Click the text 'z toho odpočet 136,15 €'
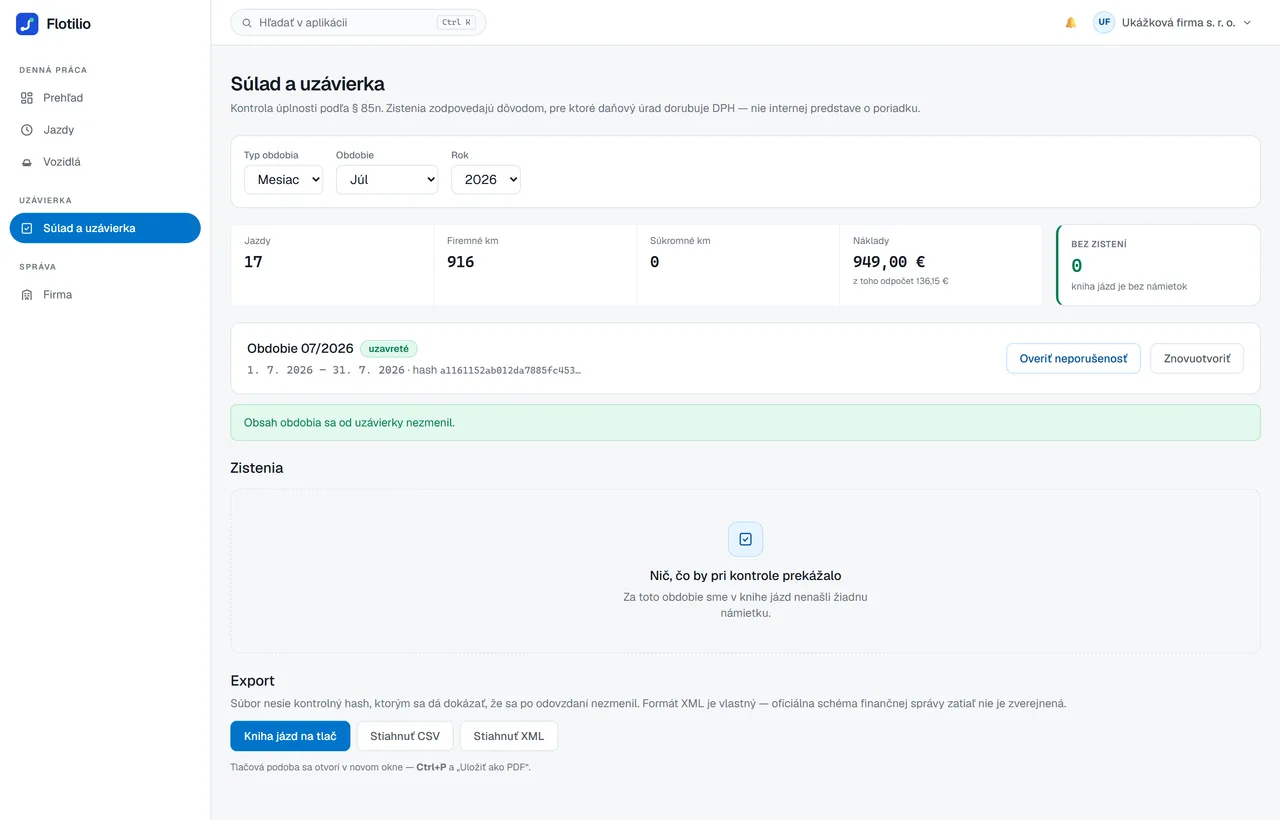1280x820 pixels. point(900,281)
